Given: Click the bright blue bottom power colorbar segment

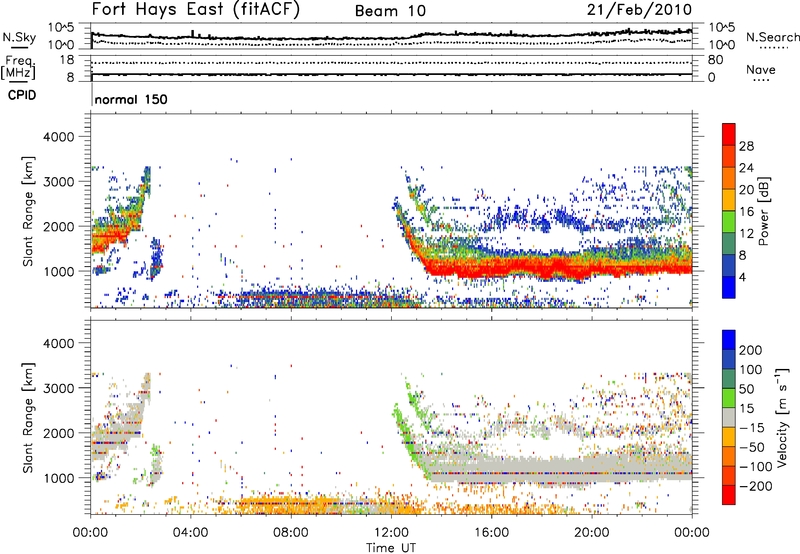Looking at the screenshot, I should pos(729,288).
